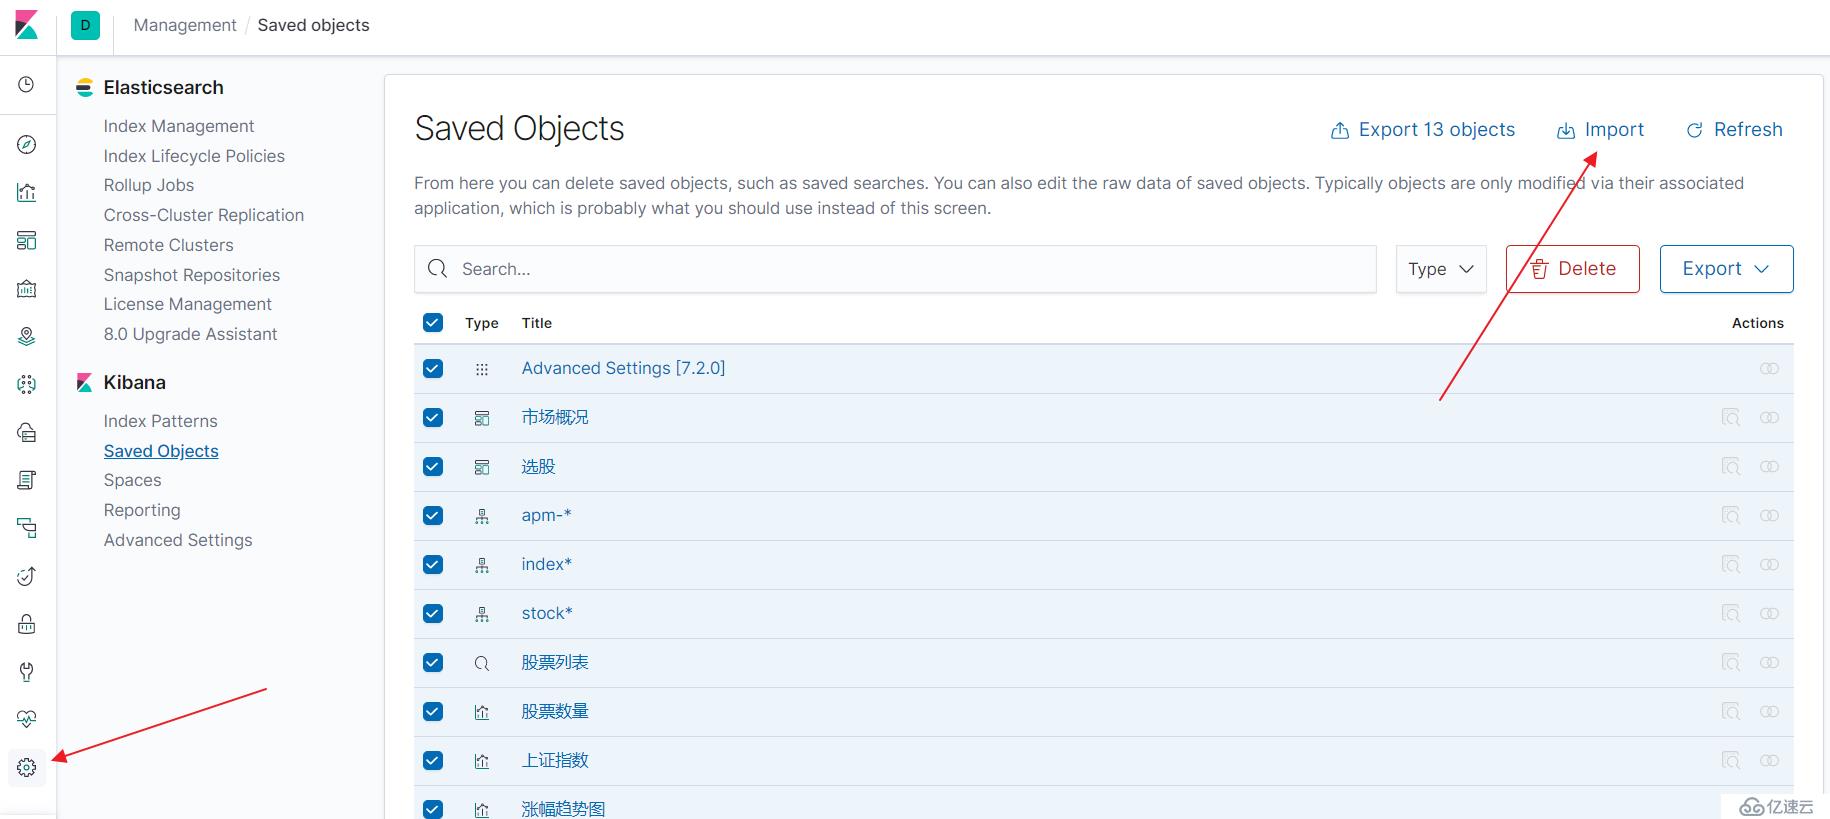Open Canvas icon in sidebar
The width and height of the screenshot is (1830, 819).
click(27, 289)
